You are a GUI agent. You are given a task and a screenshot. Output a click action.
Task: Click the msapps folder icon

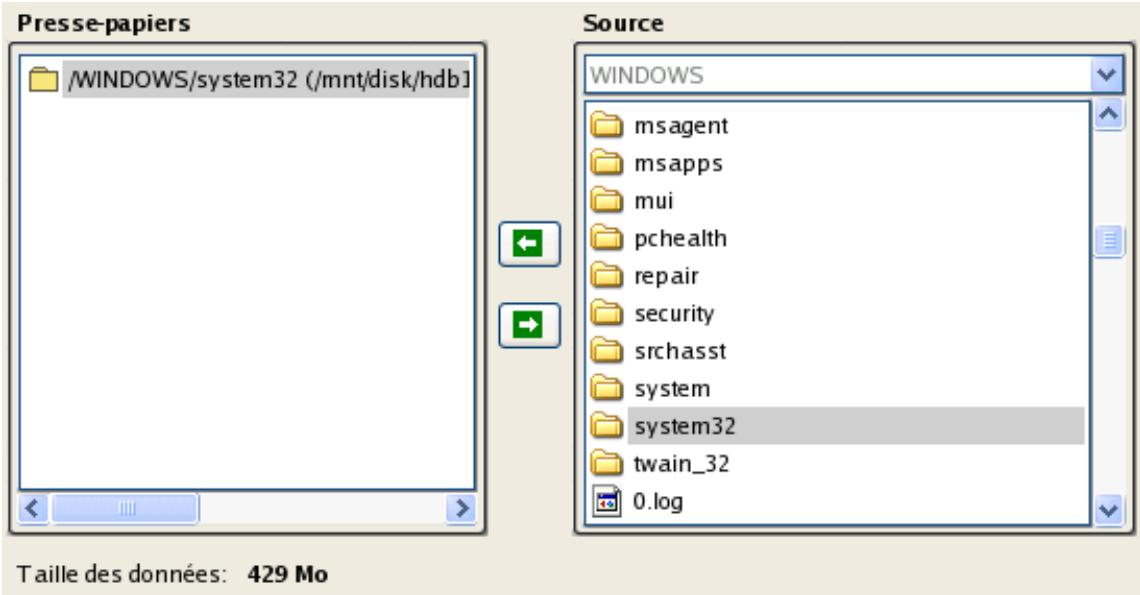606,163
